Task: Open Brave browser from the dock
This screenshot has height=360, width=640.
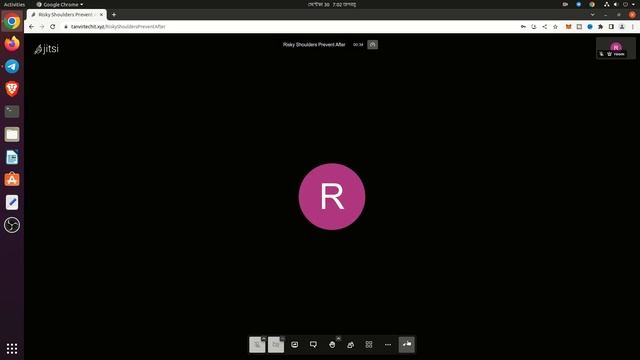Action: 12,89
